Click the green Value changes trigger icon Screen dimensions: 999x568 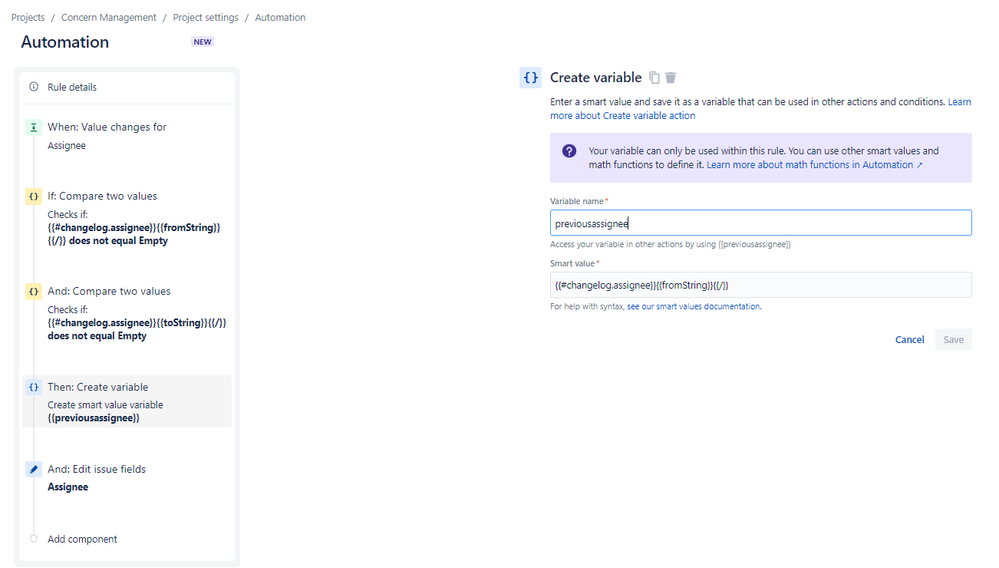[x=34, y=127]
